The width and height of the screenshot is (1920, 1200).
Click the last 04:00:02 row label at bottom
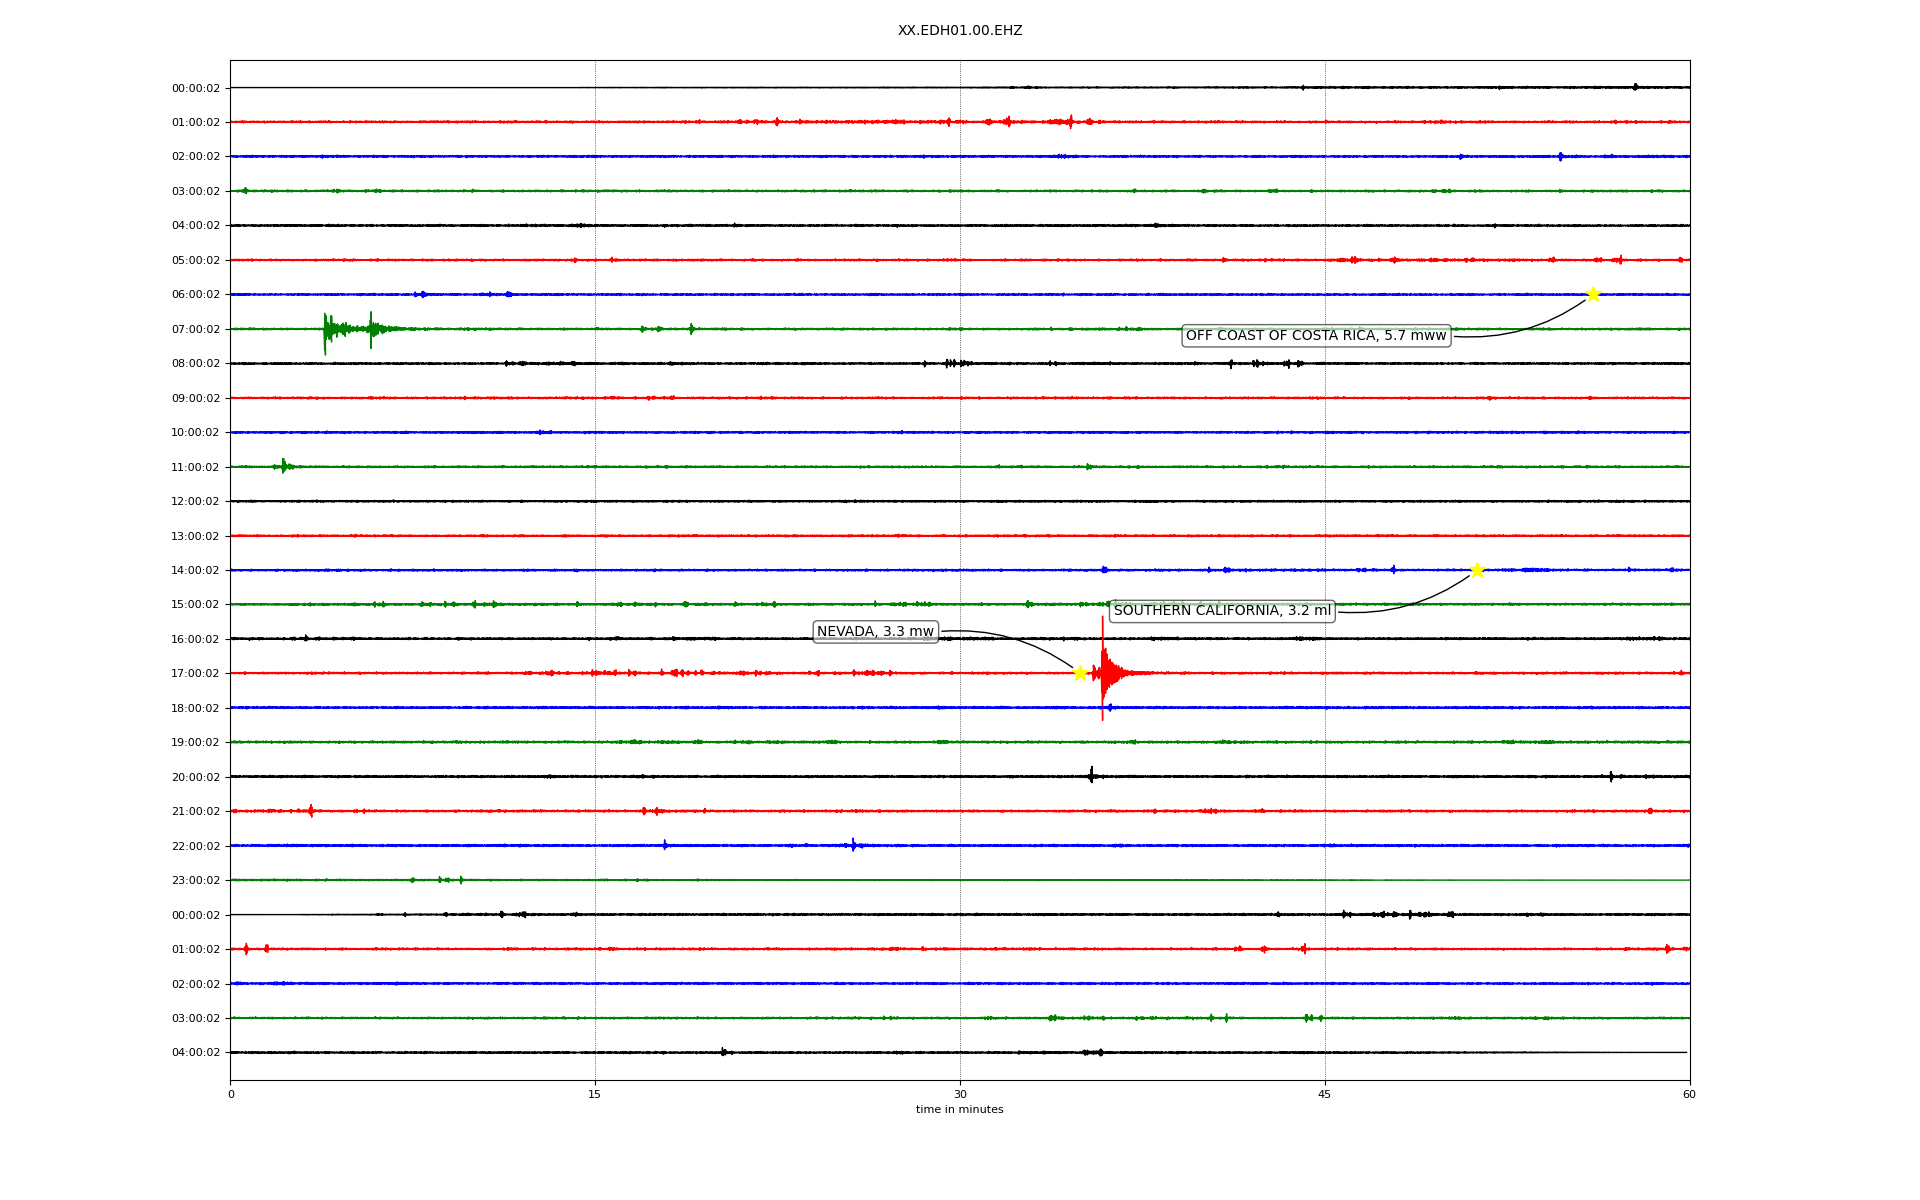point(195,1053)
